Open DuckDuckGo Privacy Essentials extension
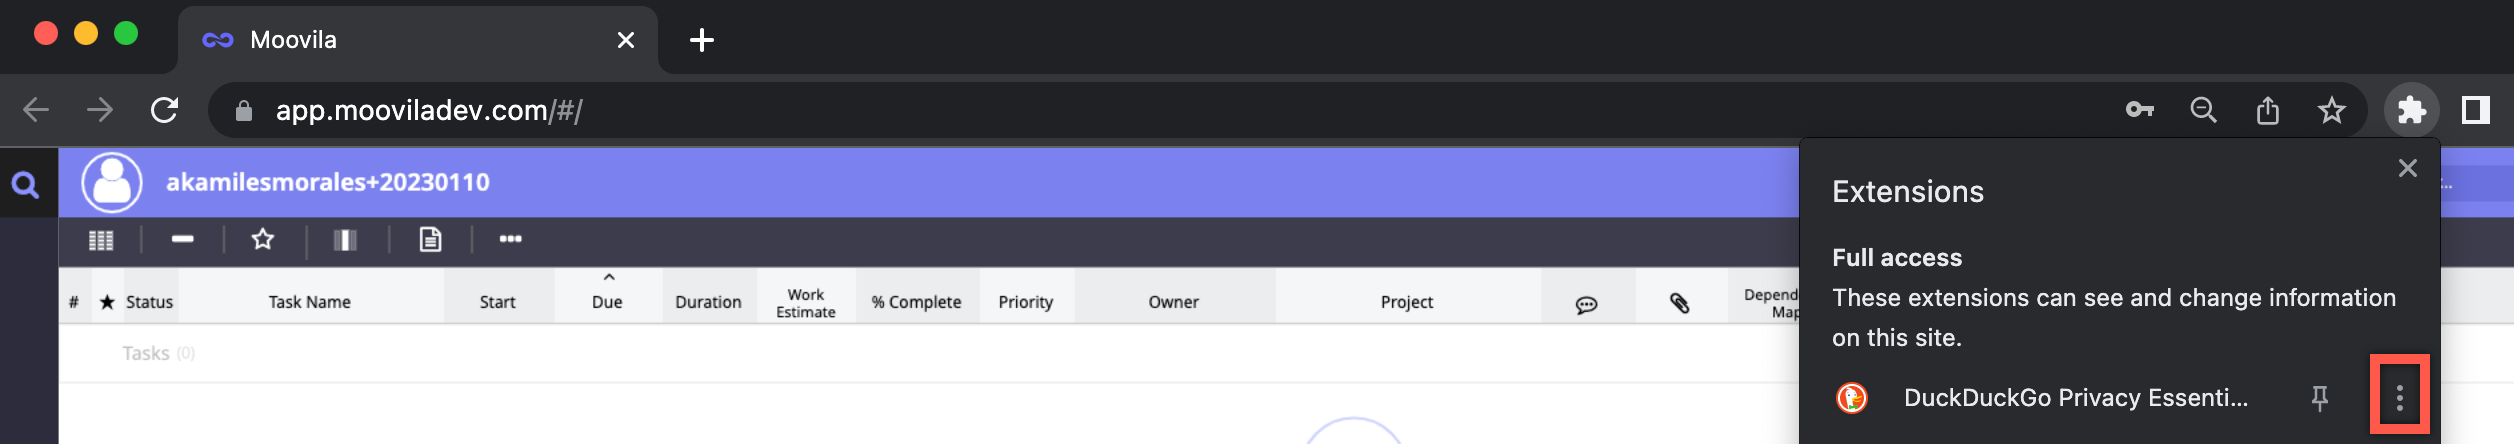This screenshot has height=444, width=2514. pyautogui.click(x=2074, y=398)
